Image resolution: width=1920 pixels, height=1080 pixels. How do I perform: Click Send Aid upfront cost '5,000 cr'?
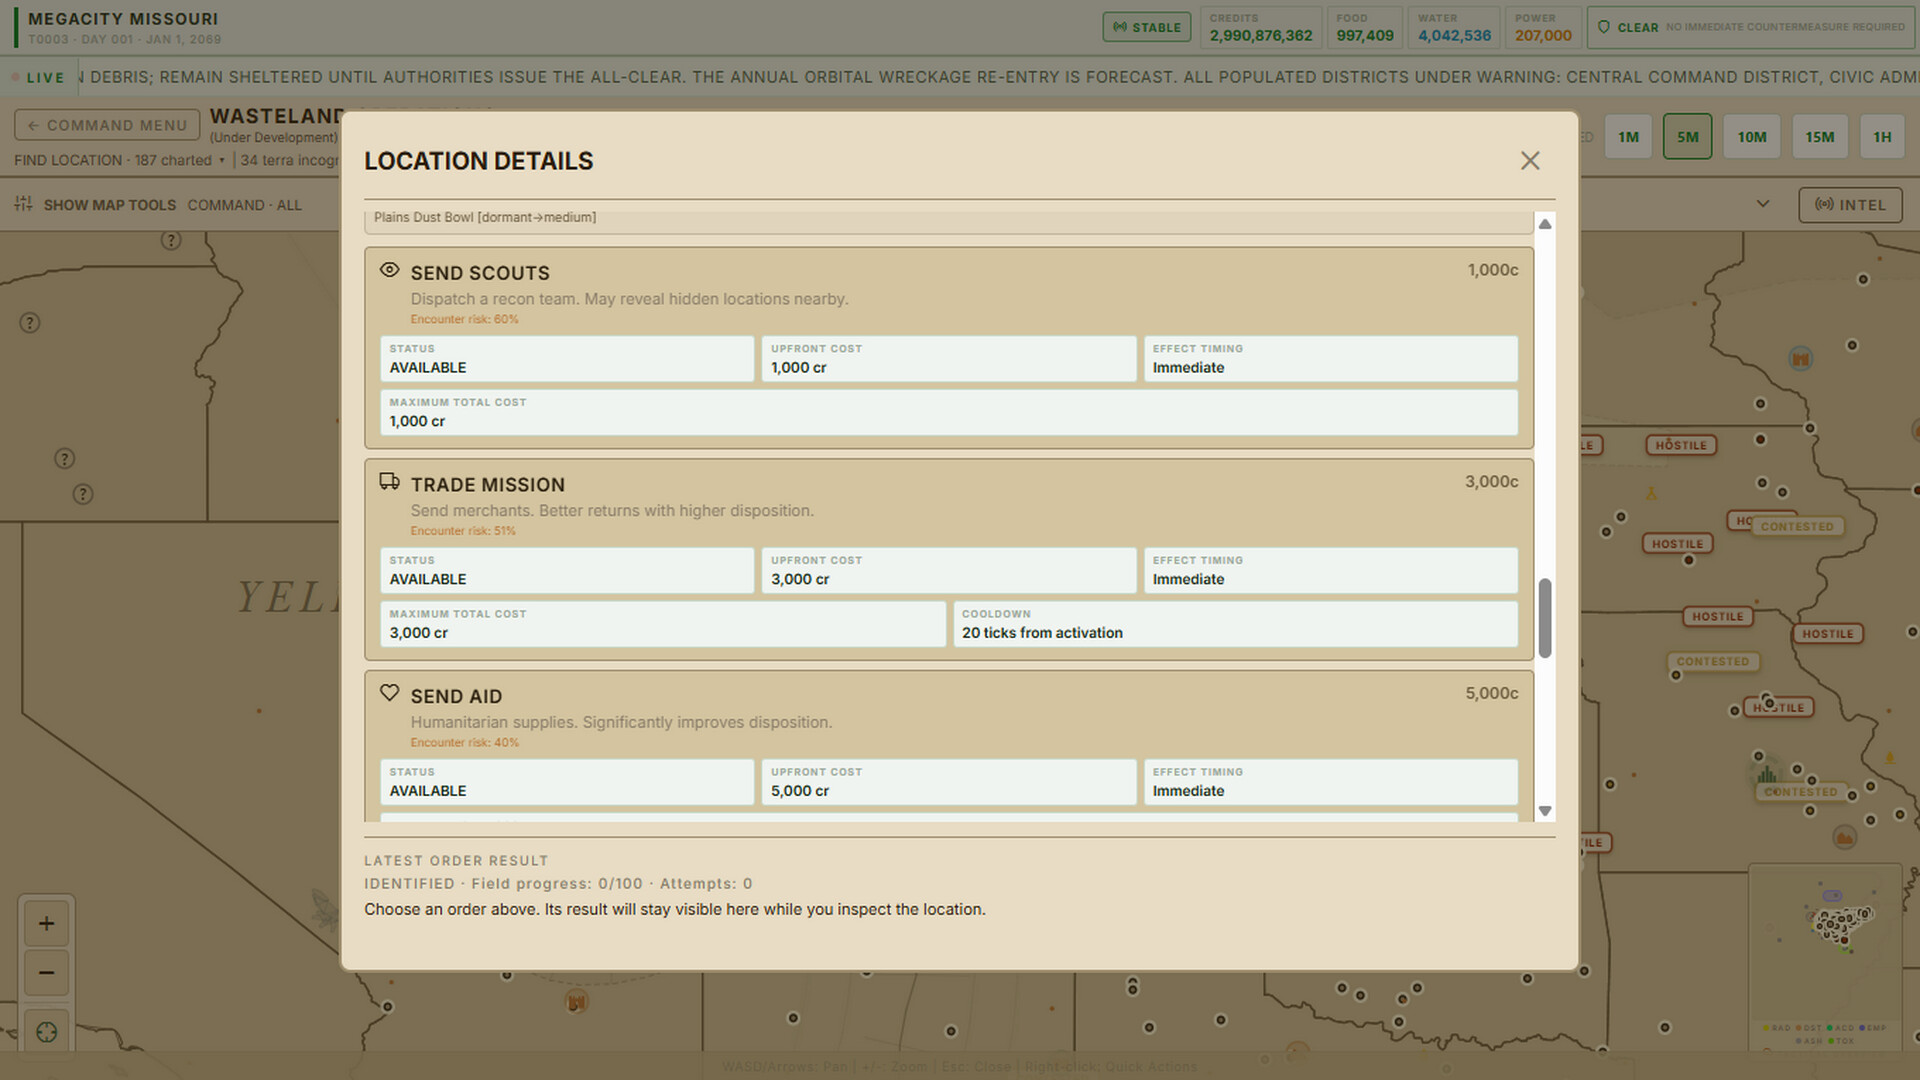[800, 791]
